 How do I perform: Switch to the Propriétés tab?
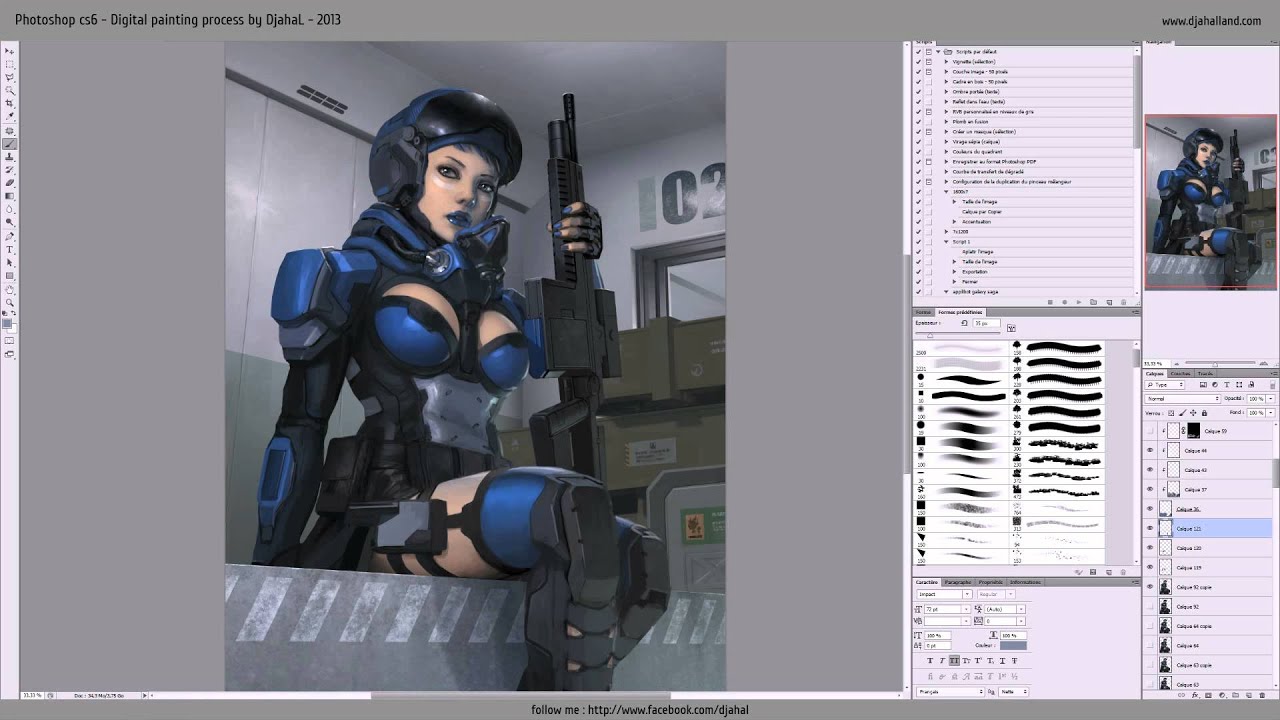pyautogui.click(x=991, y=582)
